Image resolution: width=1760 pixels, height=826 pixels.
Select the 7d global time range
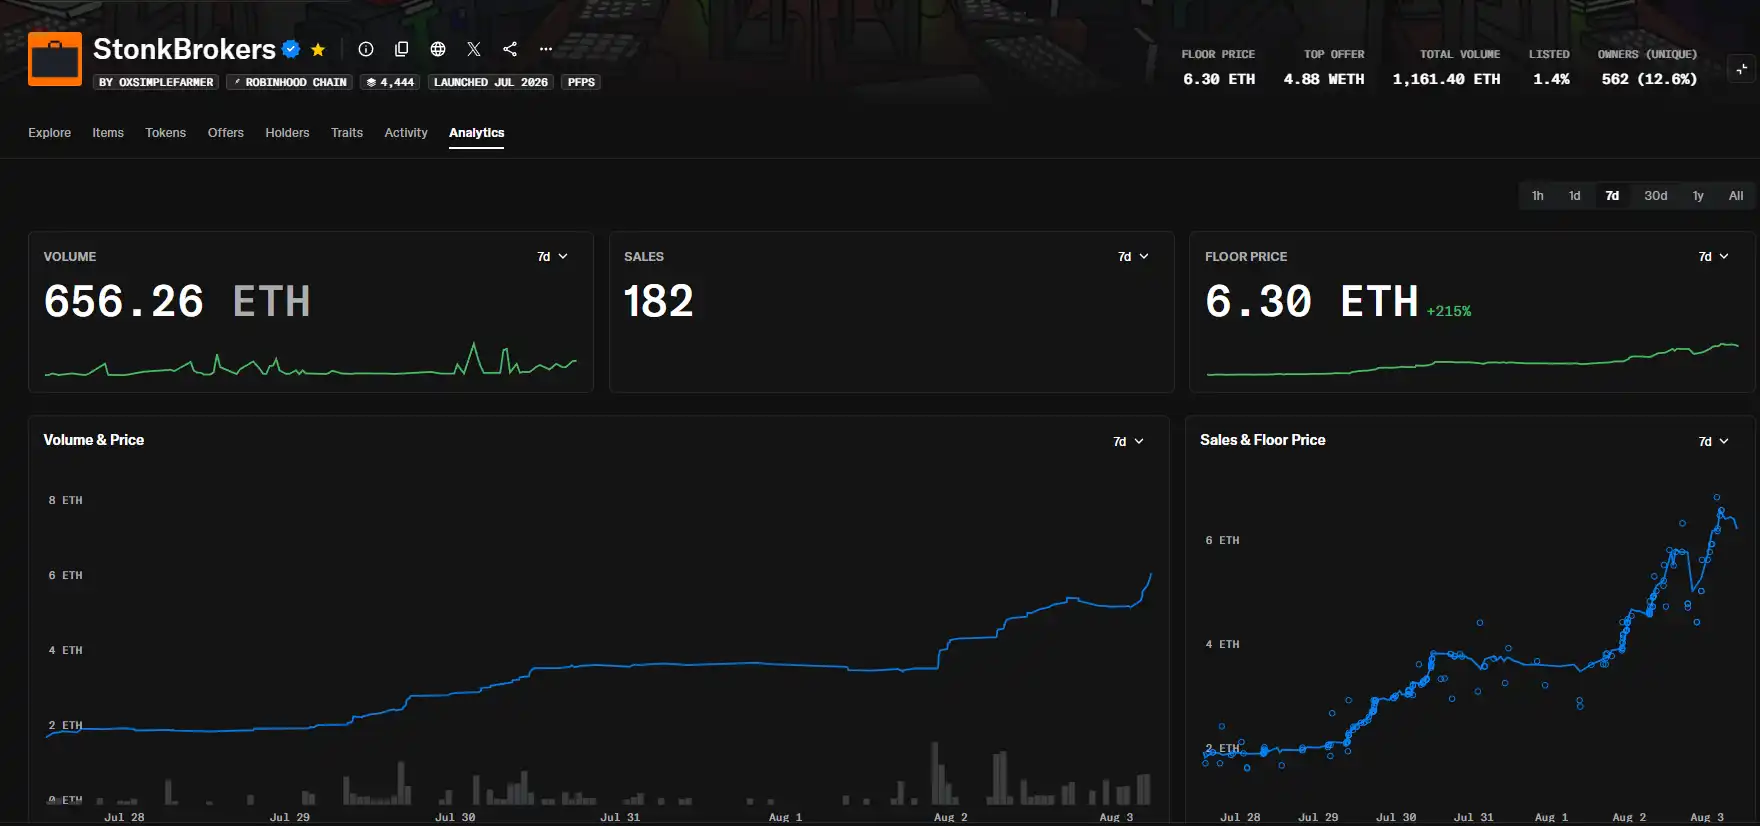1612,196
